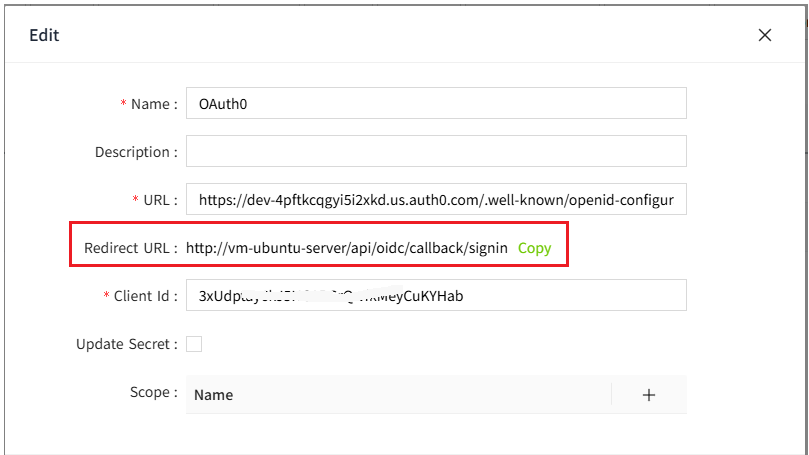Viewport: 809px width, 455px height.
Task: Click the Edit dialog title
Action: pyautogui.click(x=44, y=35)
